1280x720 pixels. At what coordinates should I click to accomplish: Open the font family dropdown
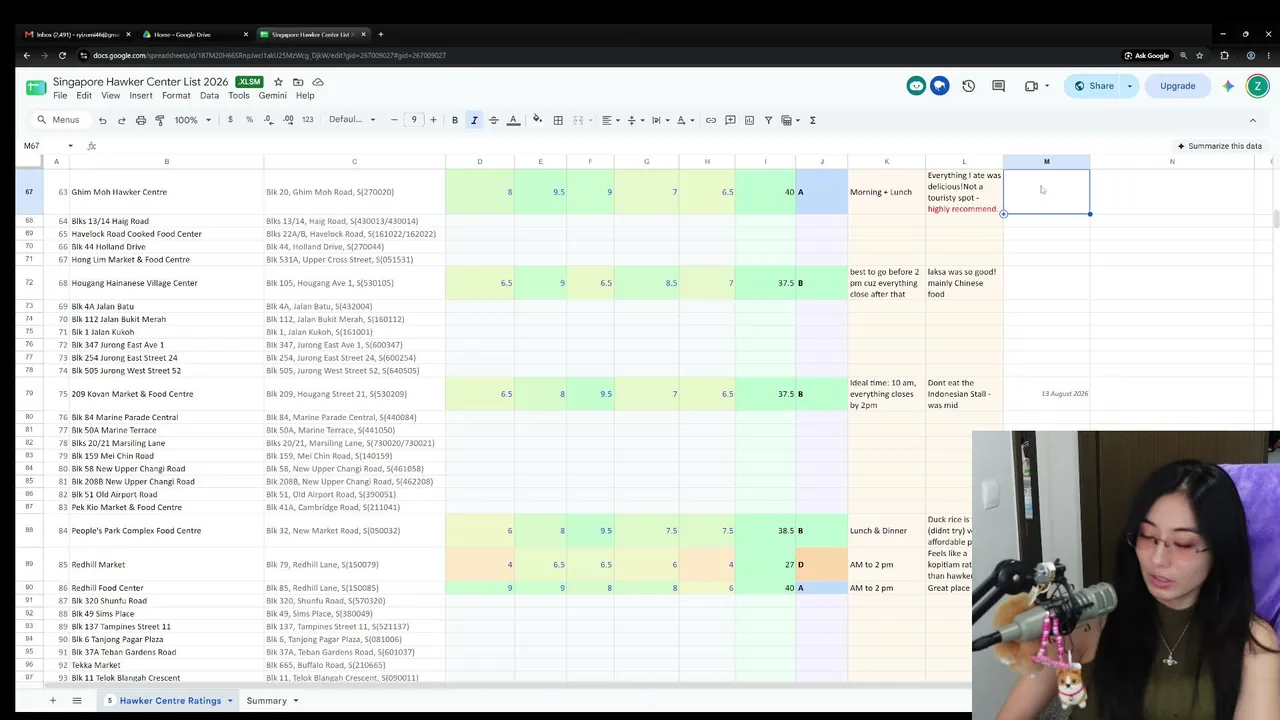tap(352, 120)
